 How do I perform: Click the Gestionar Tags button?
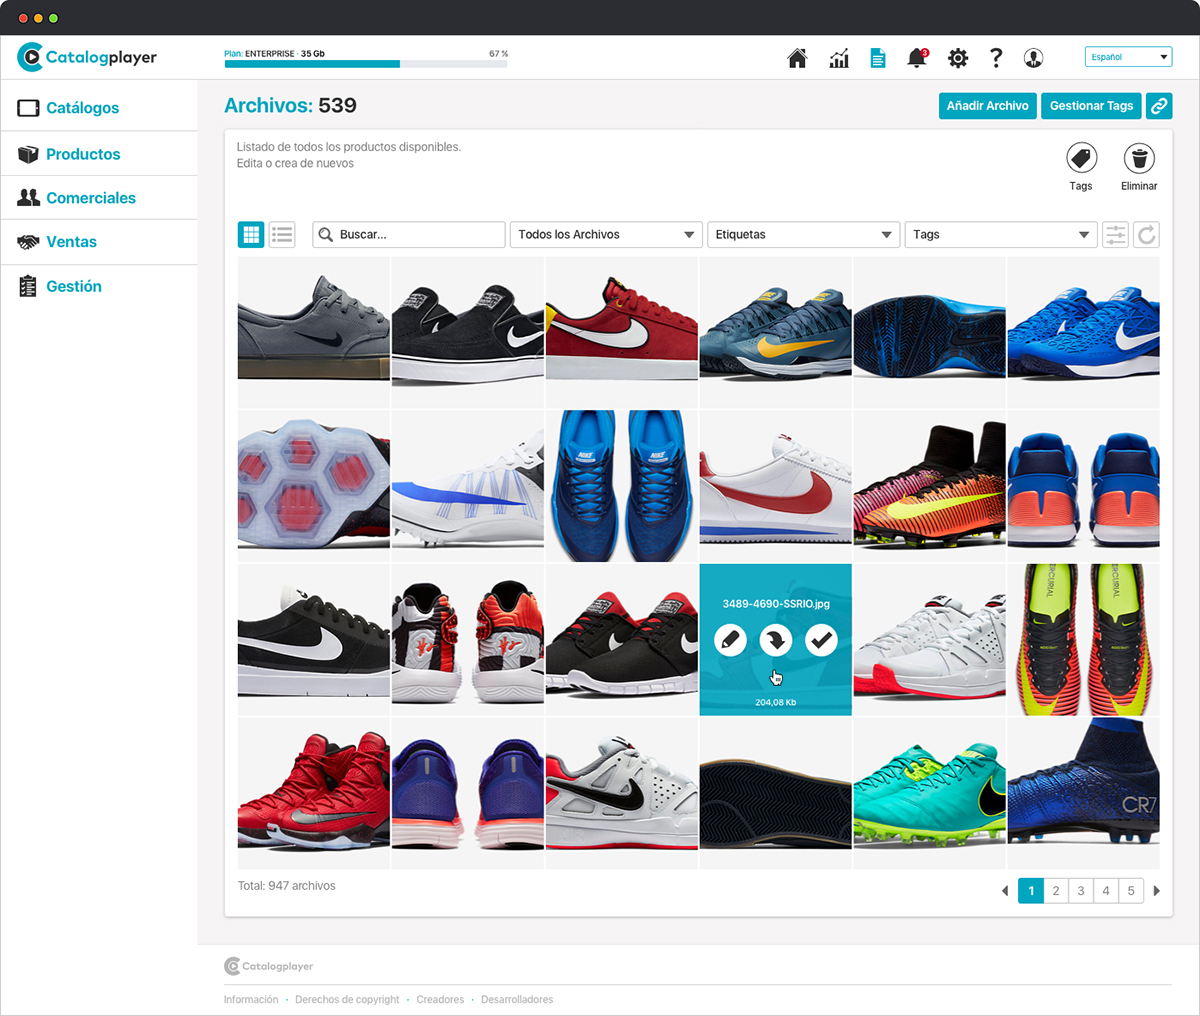(1092, 106)
